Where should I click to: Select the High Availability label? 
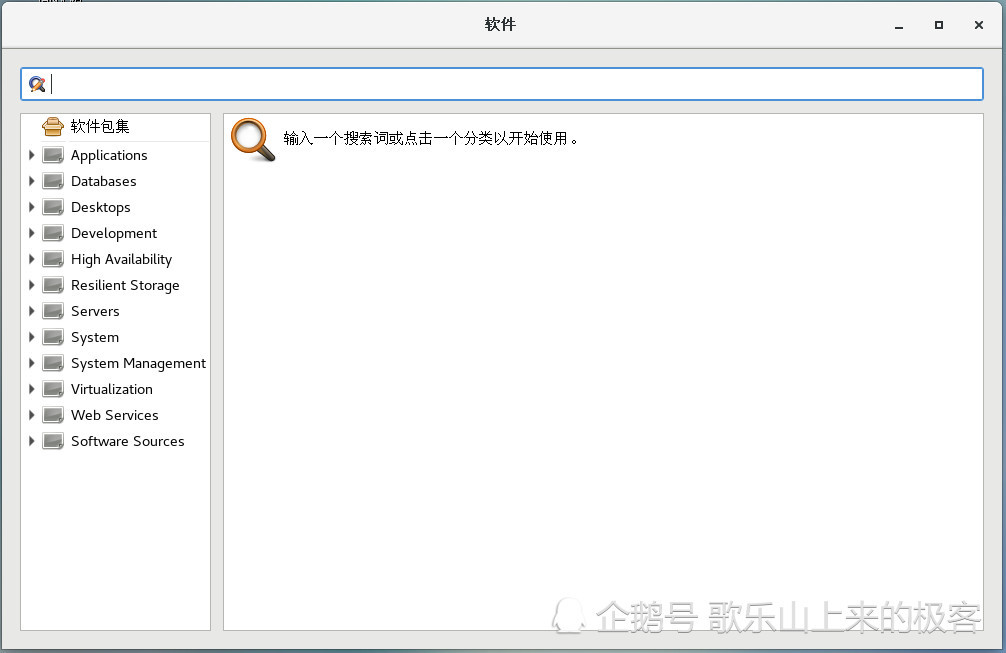tap(122, 260)
